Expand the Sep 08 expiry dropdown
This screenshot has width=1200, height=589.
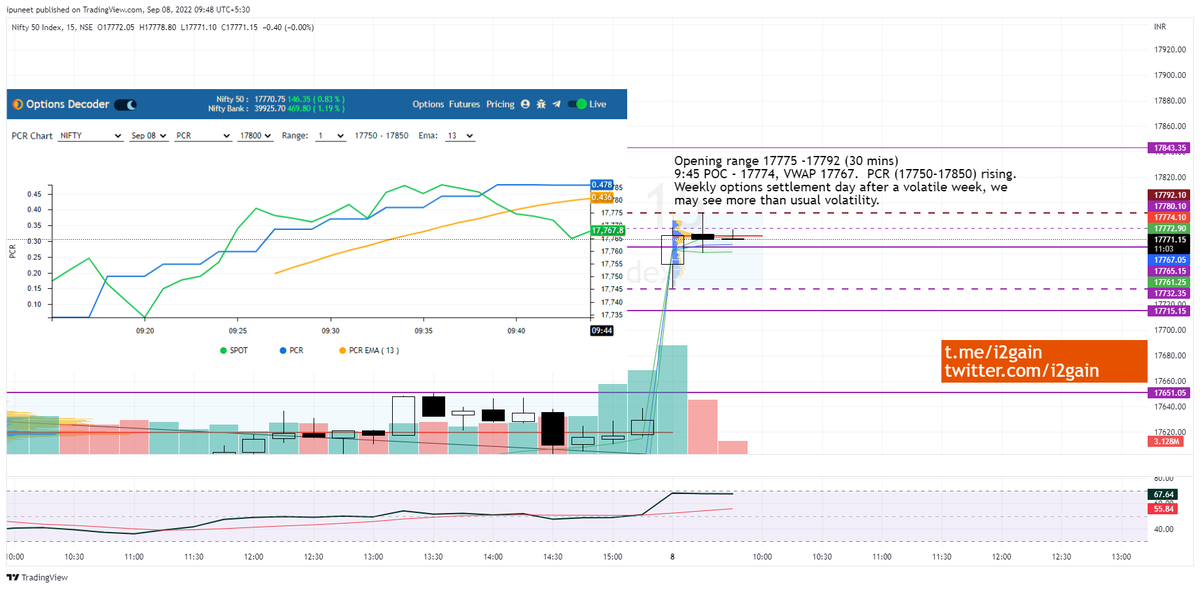coord(148,135)
